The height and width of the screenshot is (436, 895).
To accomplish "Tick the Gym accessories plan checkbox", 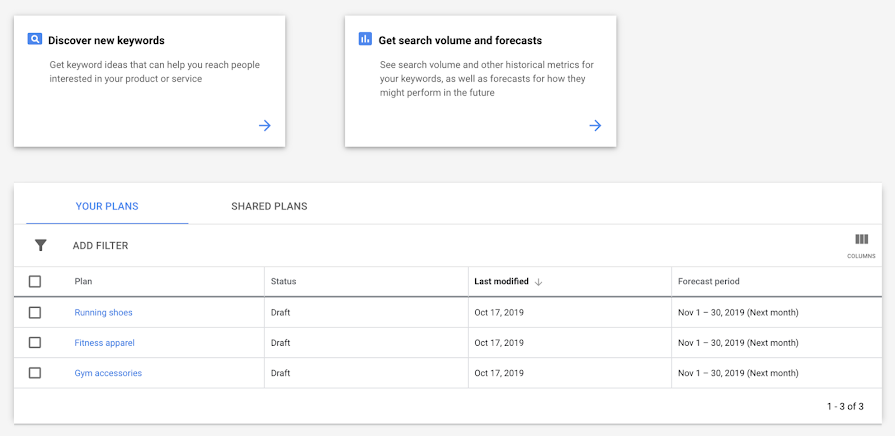I will click(35, 373).
